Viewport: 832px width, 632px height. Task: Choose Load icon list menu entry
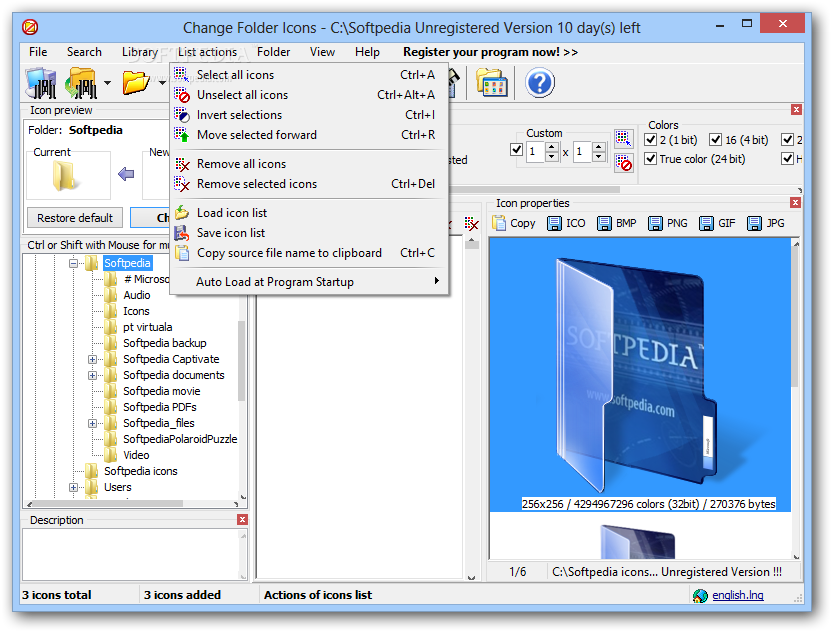point(309,213)
